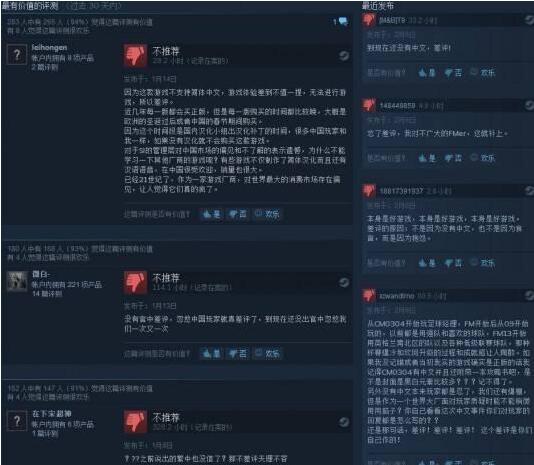534x465 pixels.
Task: Open 最有价值的评测 section heading
Action: coord(30,5)
